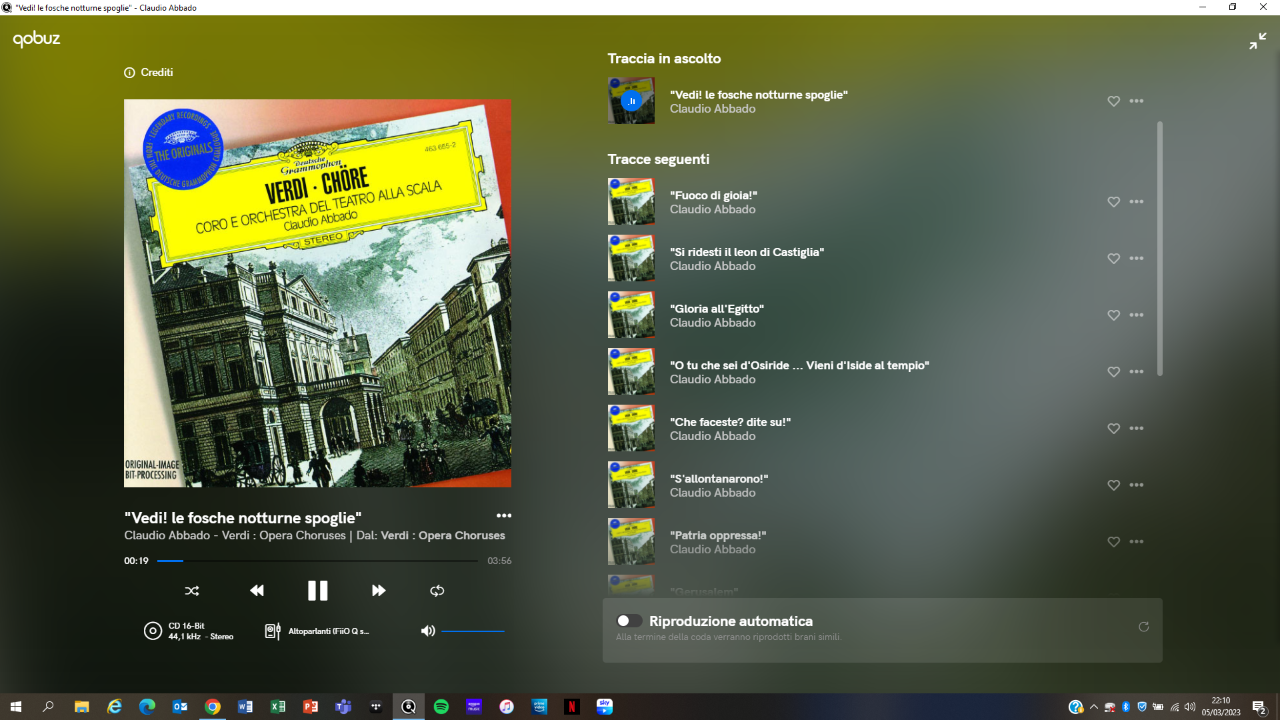Play "O tu che sei d'Osiride" track
Screen dimensions: 1280x720
(799, 365)
